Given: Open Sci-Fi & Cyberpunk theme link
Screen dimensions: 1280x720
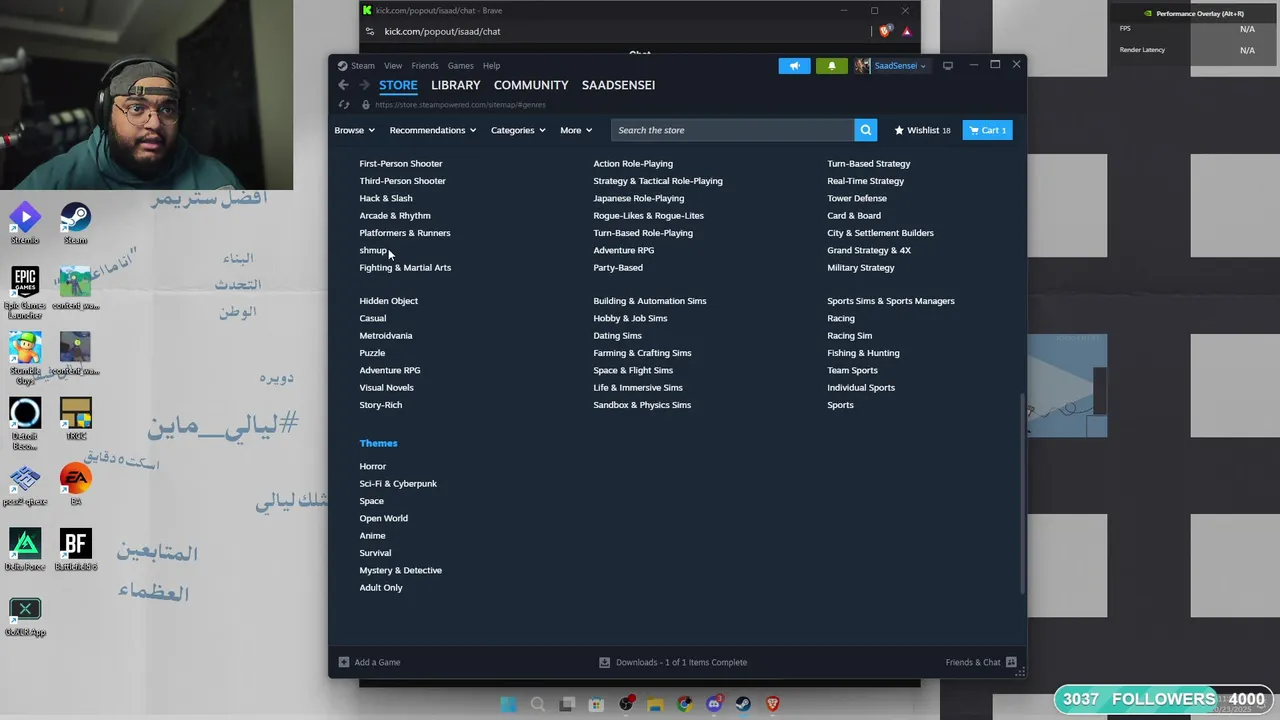Looking at the screenshot, I should 398,484.
